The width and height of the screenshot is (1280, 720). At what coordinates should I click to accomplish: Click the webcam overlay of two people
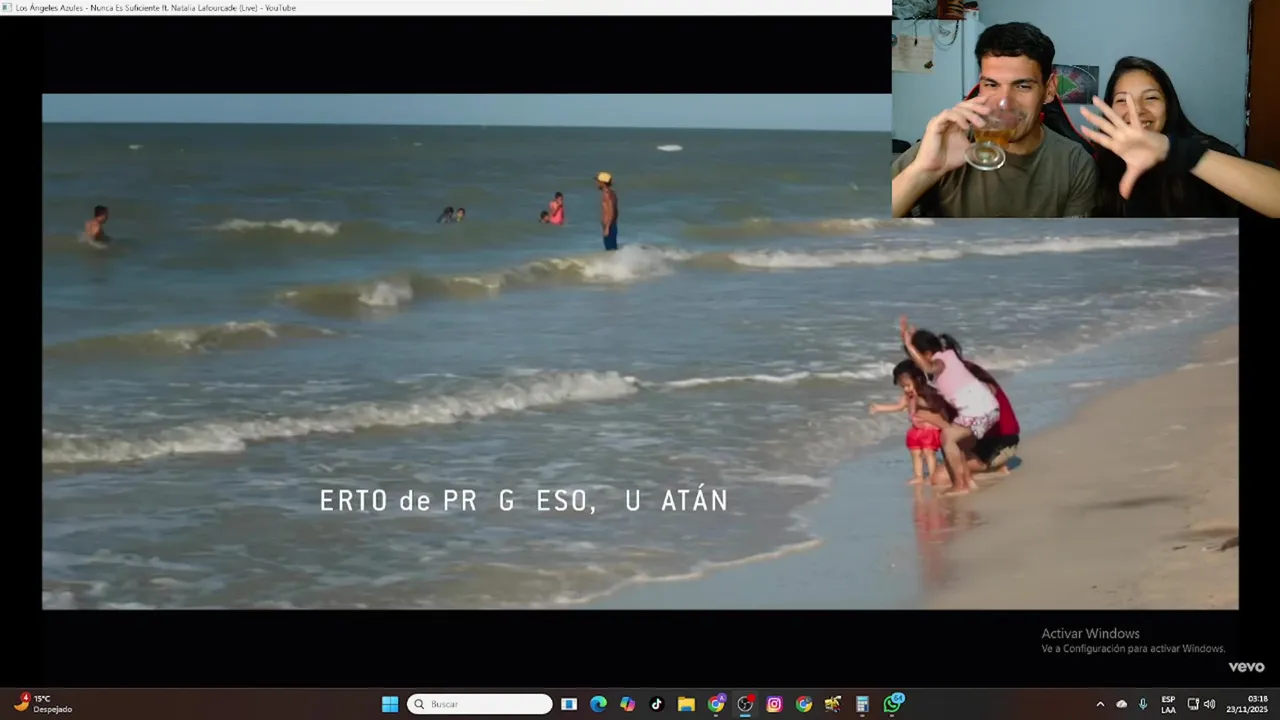point(1085,108)
